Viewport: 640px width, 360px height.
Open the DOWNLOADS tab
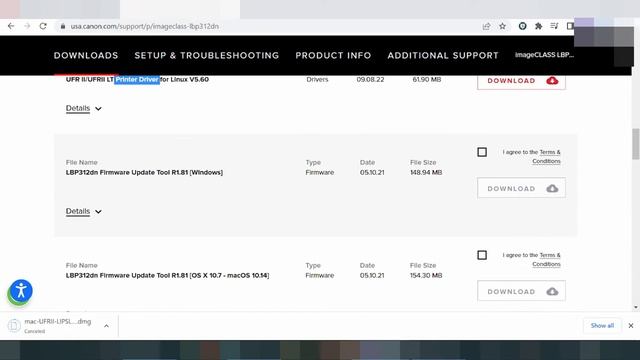(x=86, y=56)
